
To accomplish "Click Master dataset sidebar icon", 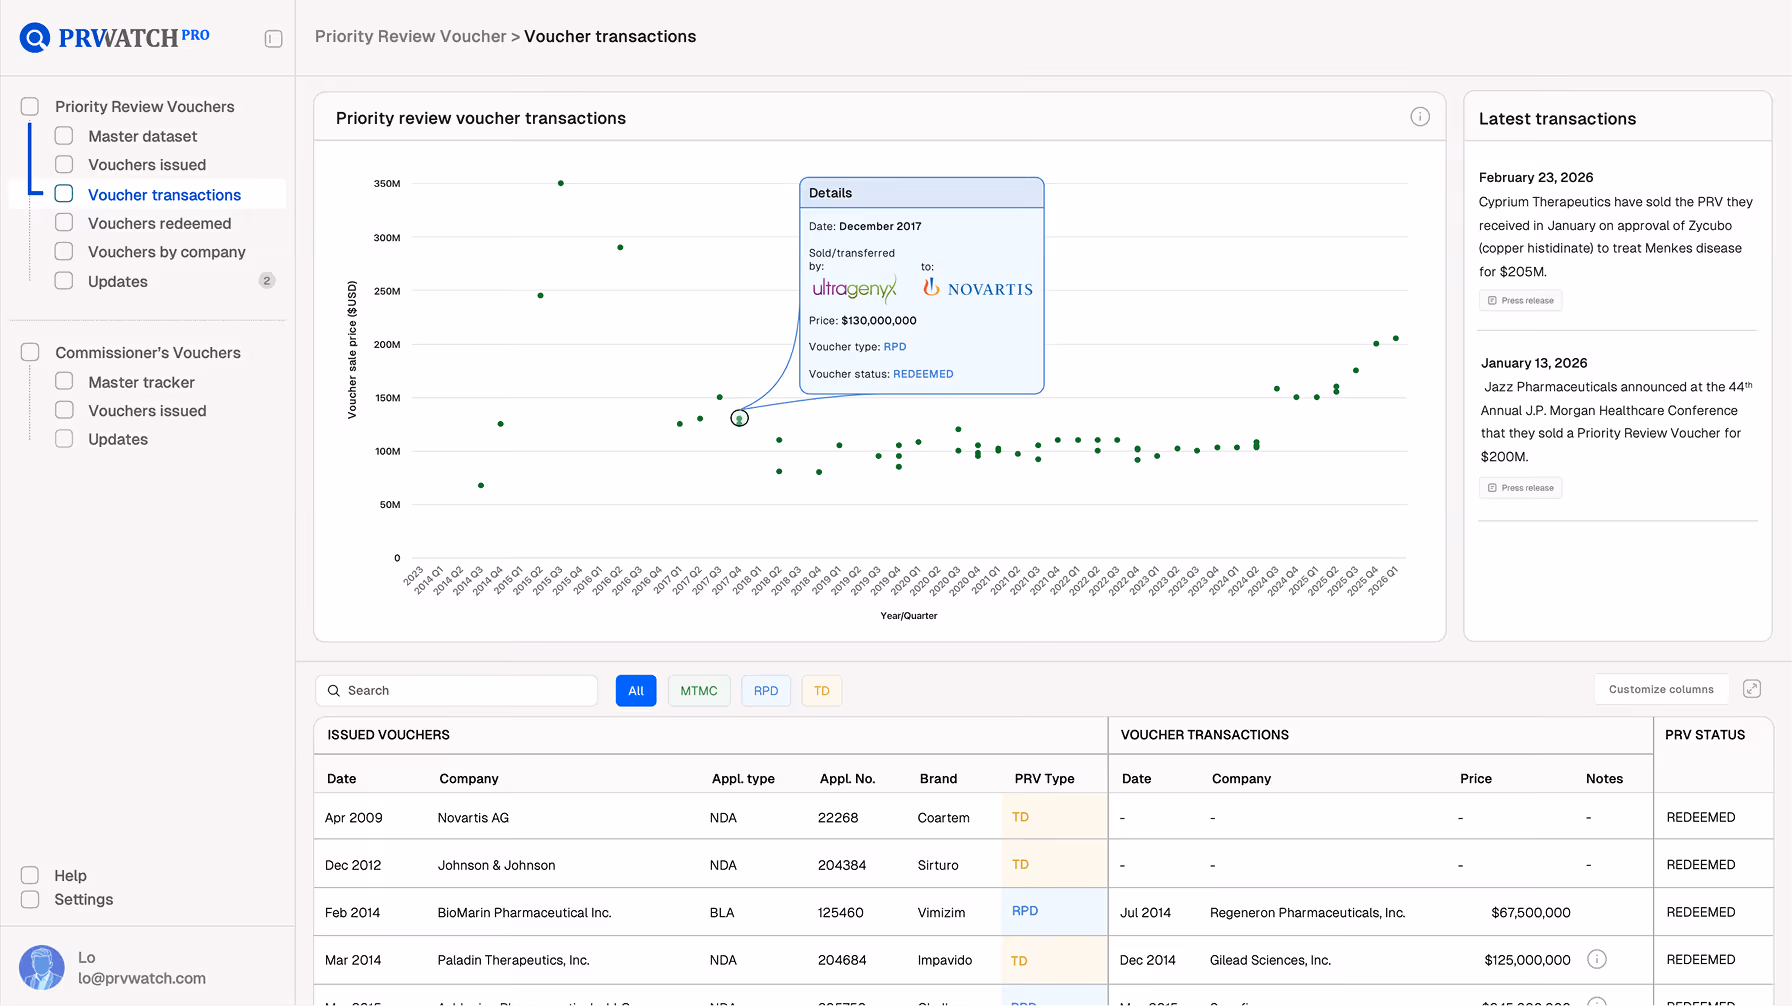I will 64,136.
